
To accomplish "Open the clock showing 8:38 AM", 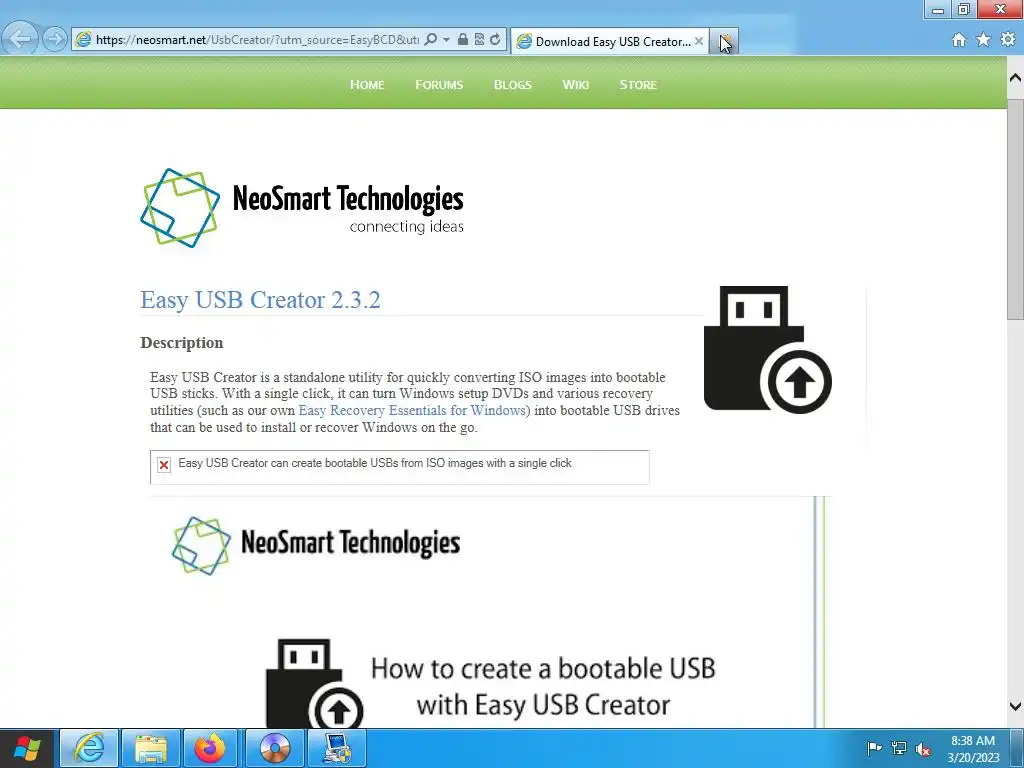I will 973,748.
